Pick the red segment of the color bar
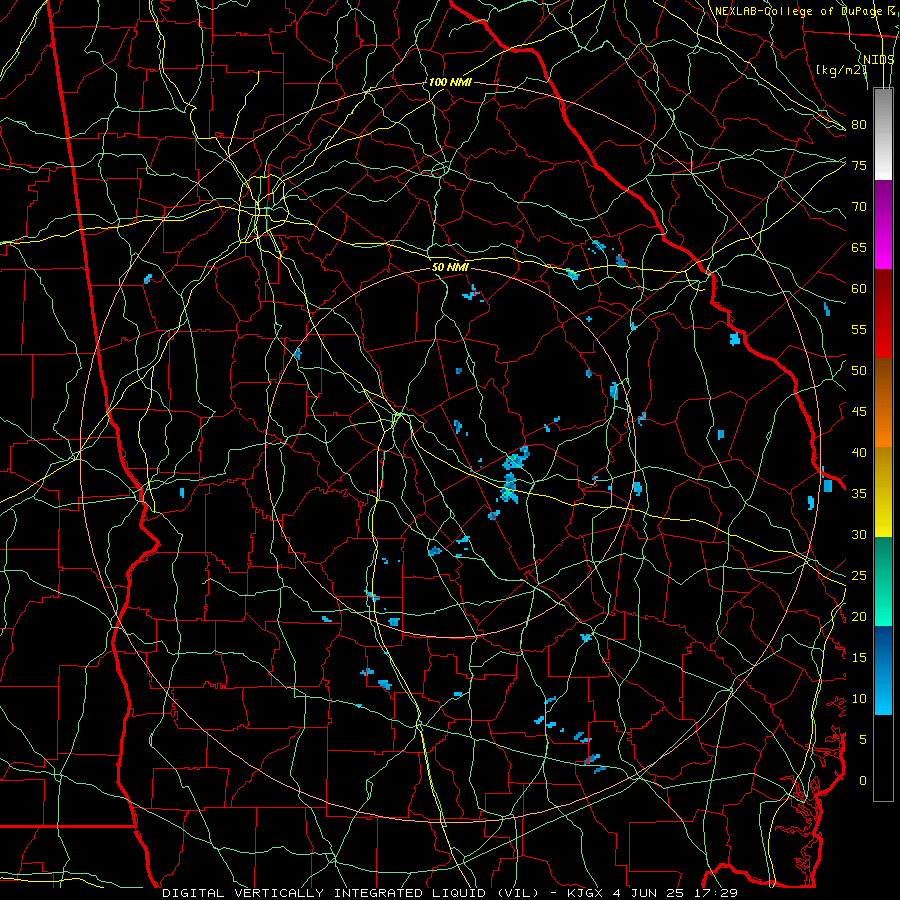The image size is (900, 900). coord(883,314)
